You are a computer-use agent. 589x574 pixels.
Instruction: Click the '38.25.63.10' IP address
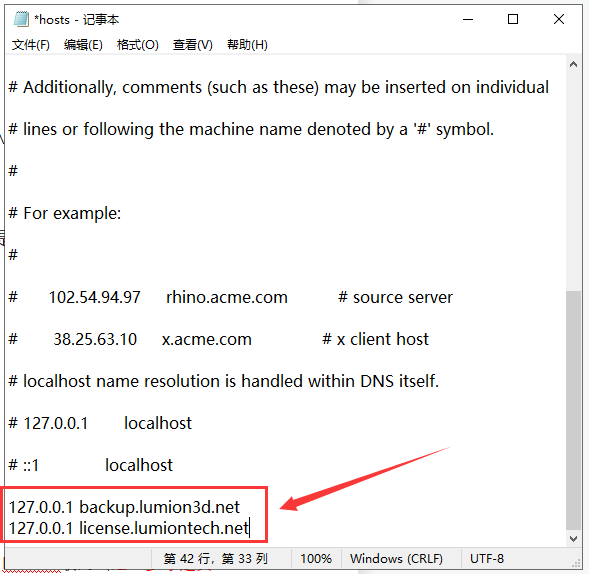pyautogui.click(x=95, y=340)
